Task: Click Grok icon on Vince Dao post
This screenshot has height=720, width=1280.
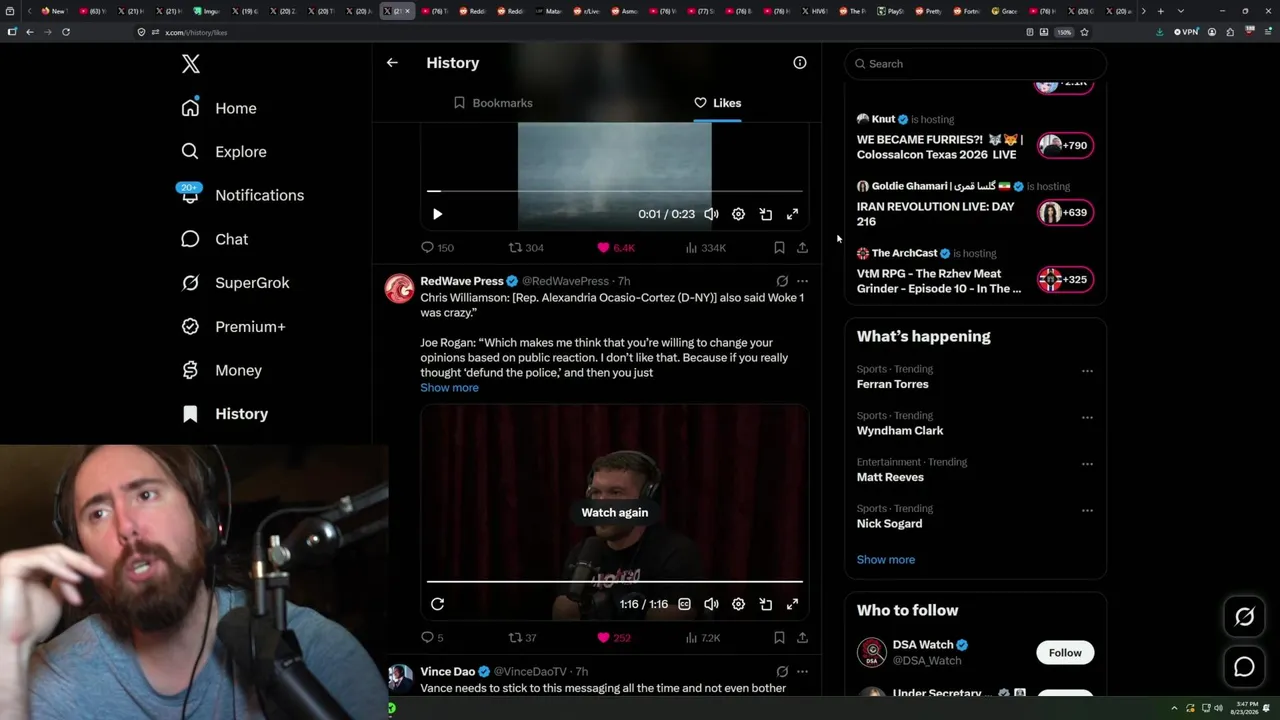Action: pyautogui.click(x=782, y=672)
